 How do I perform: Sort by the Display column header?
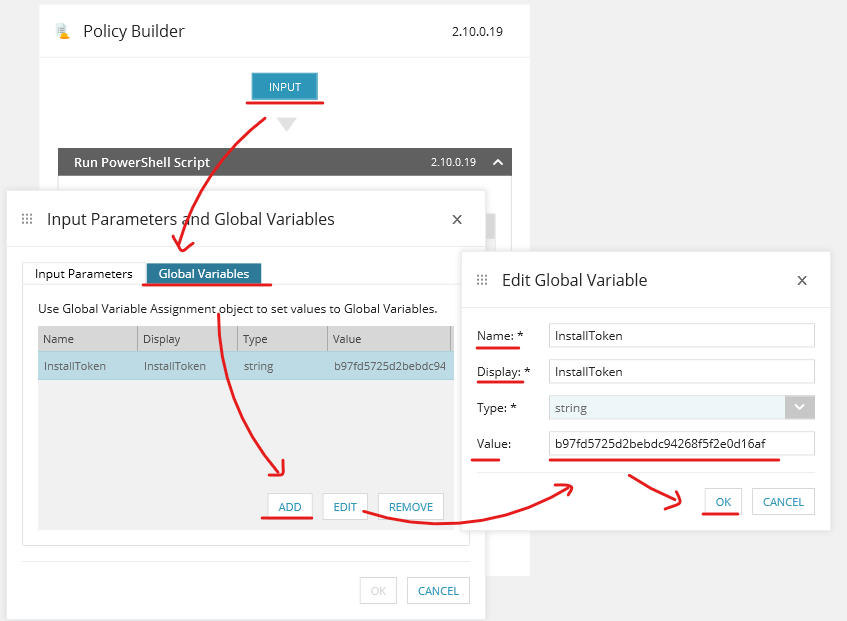tap(187, 339)
